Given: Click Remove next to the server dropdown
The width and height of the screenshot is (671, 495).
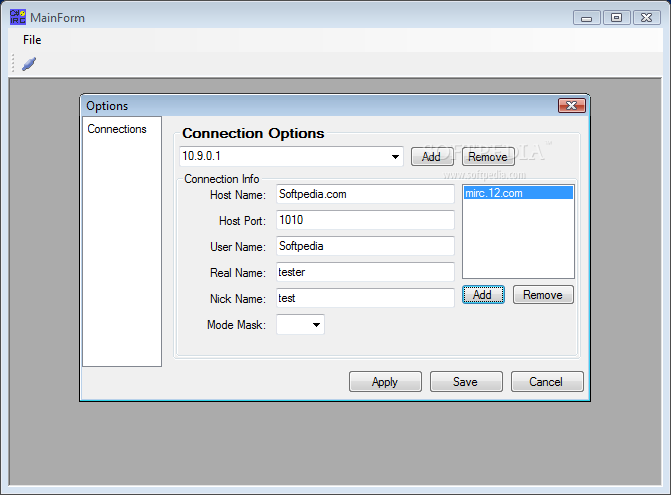Looking at the screenshot, I should point(488,157).
